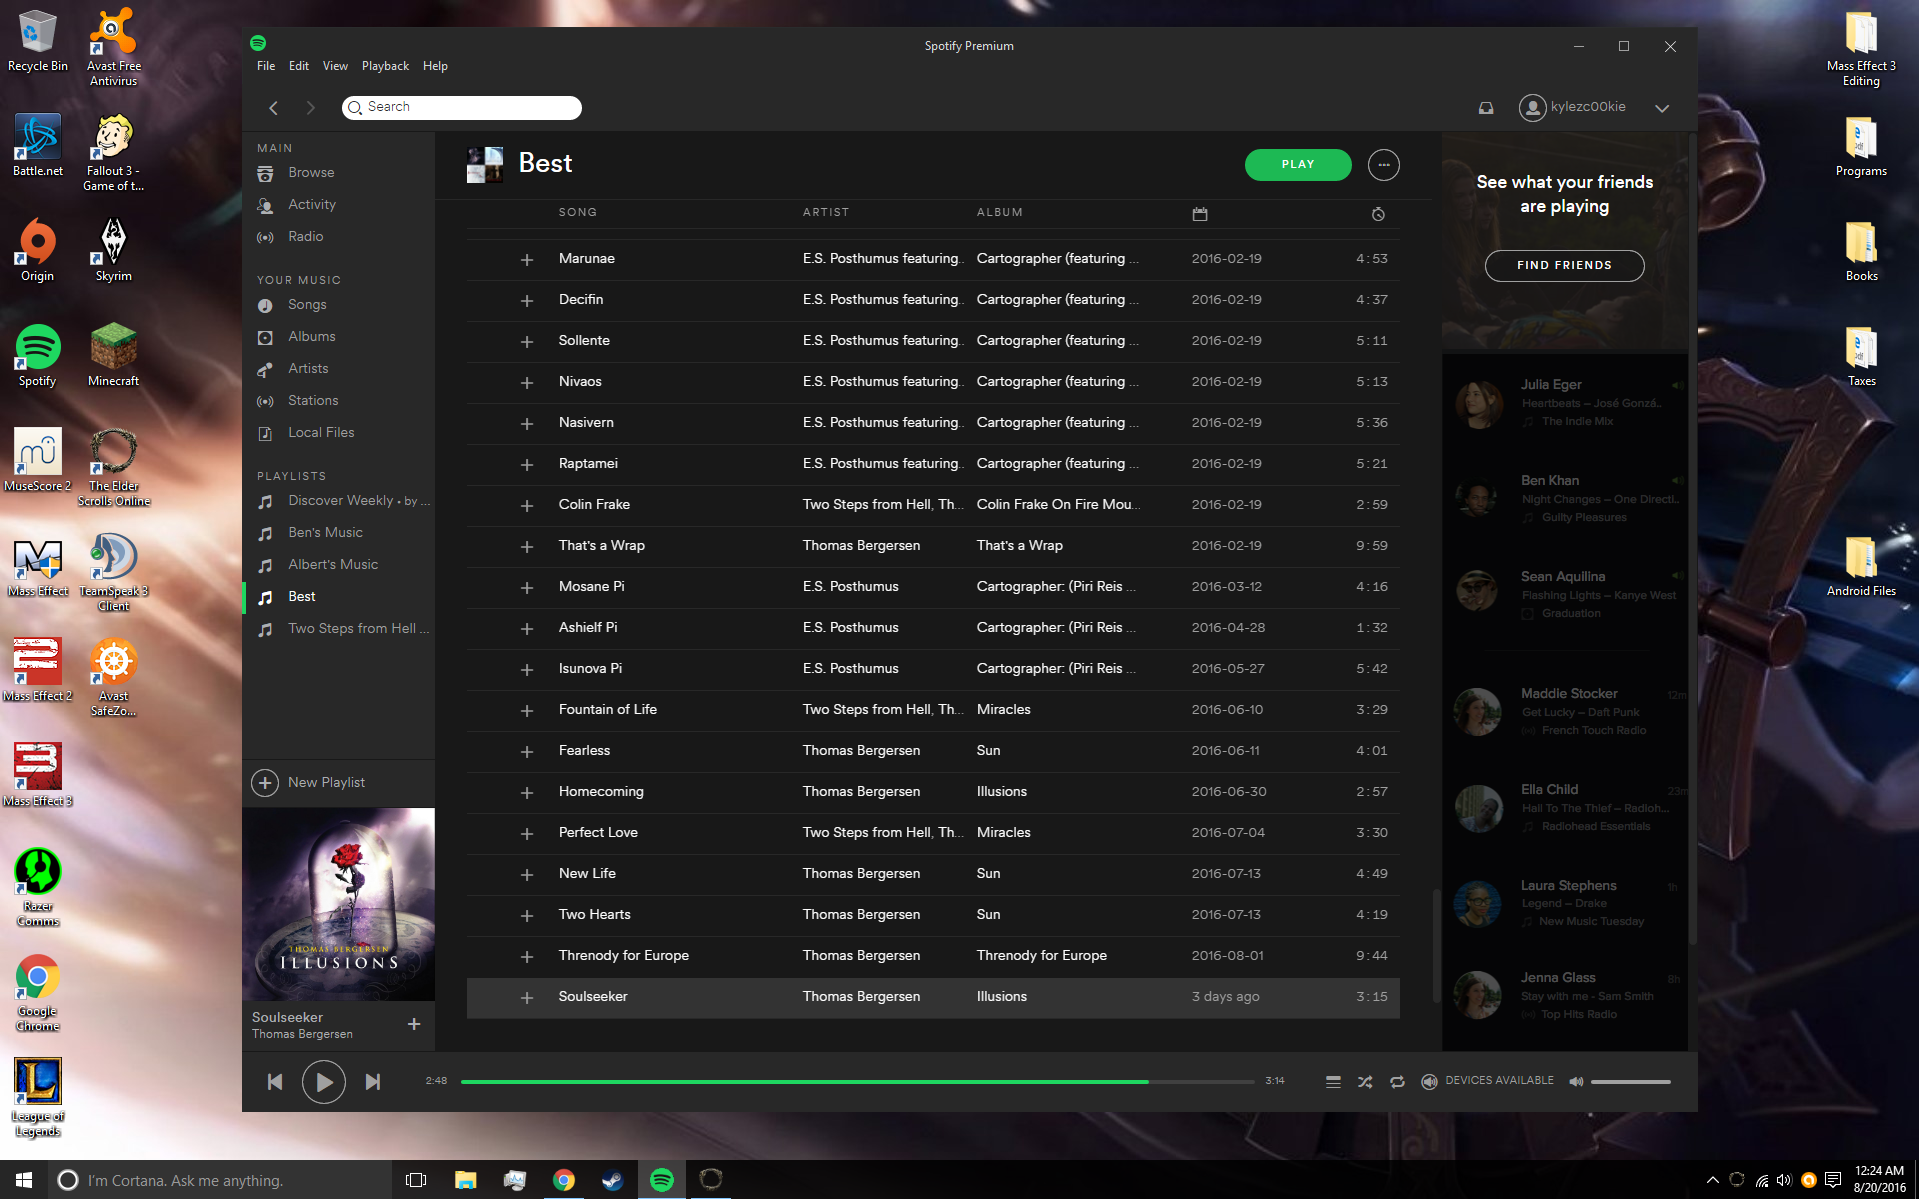Open Stations under Your Music
The width and height of the screenshot is (1919, 1199).
(313, 401)
